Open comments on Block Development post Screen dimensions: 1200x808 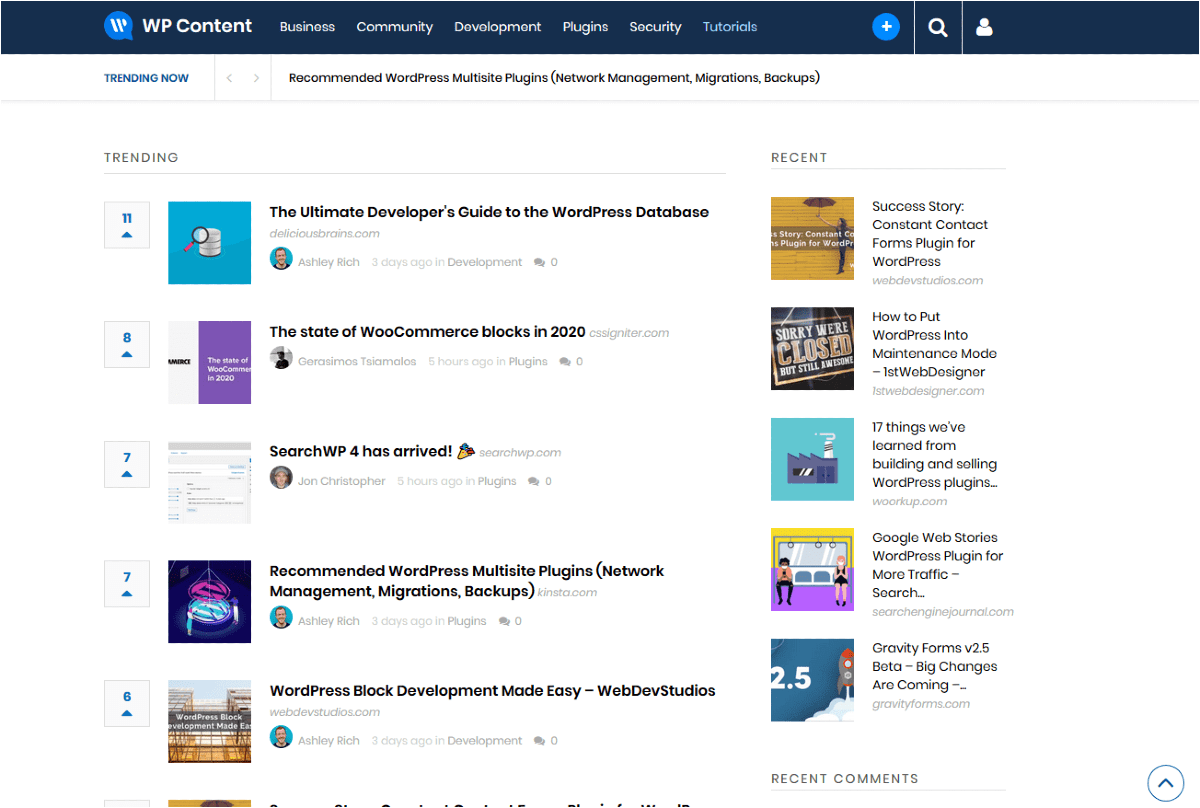coord(546,741)
